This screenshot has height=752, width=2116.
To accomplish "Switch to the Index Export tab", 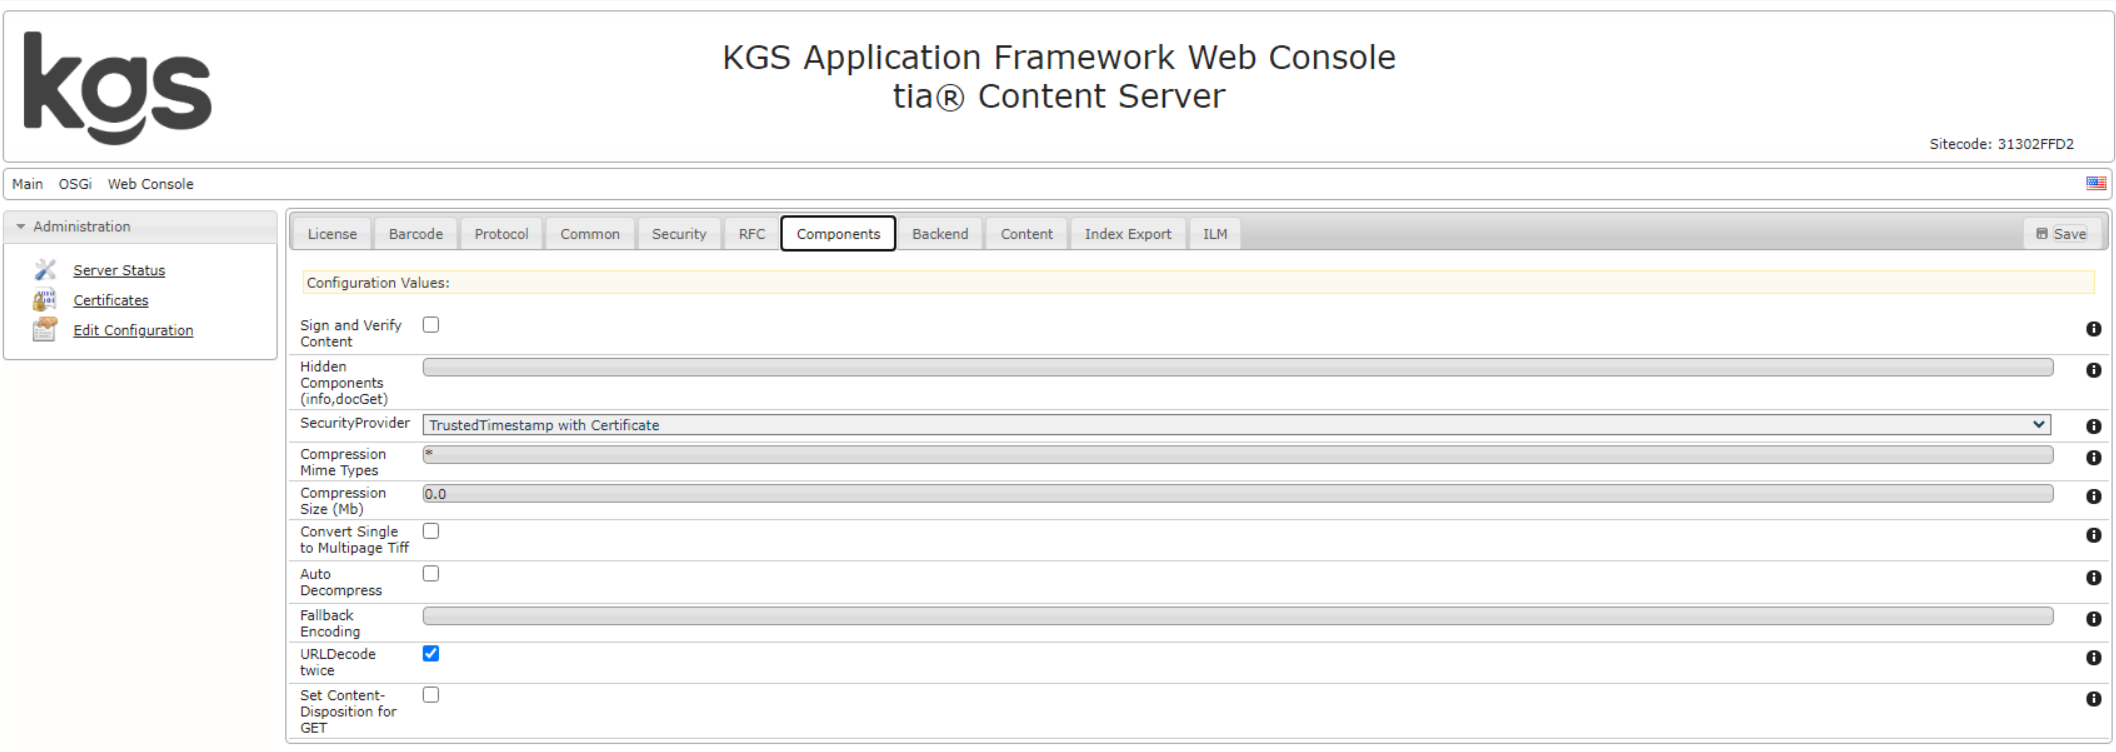I will (1128, 234).
